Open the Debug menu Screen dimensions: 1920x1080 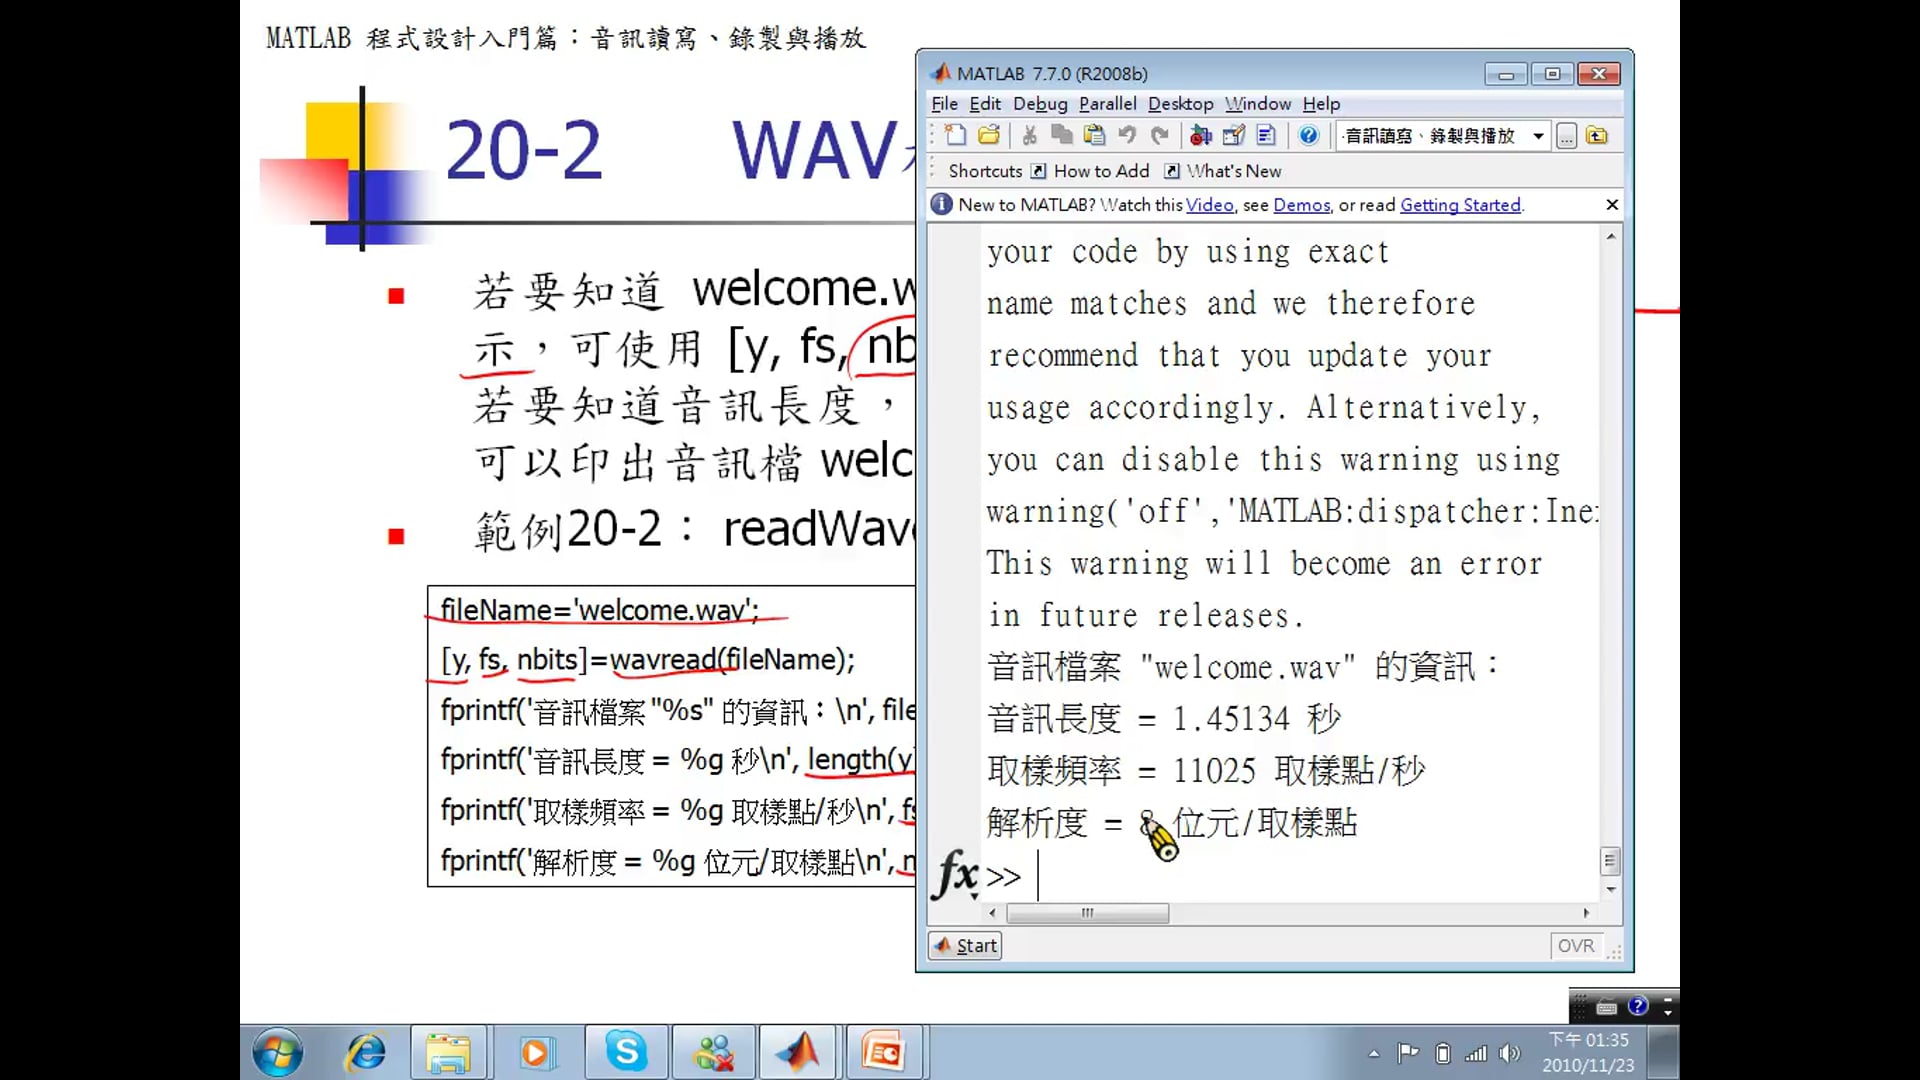(1040, 103)
